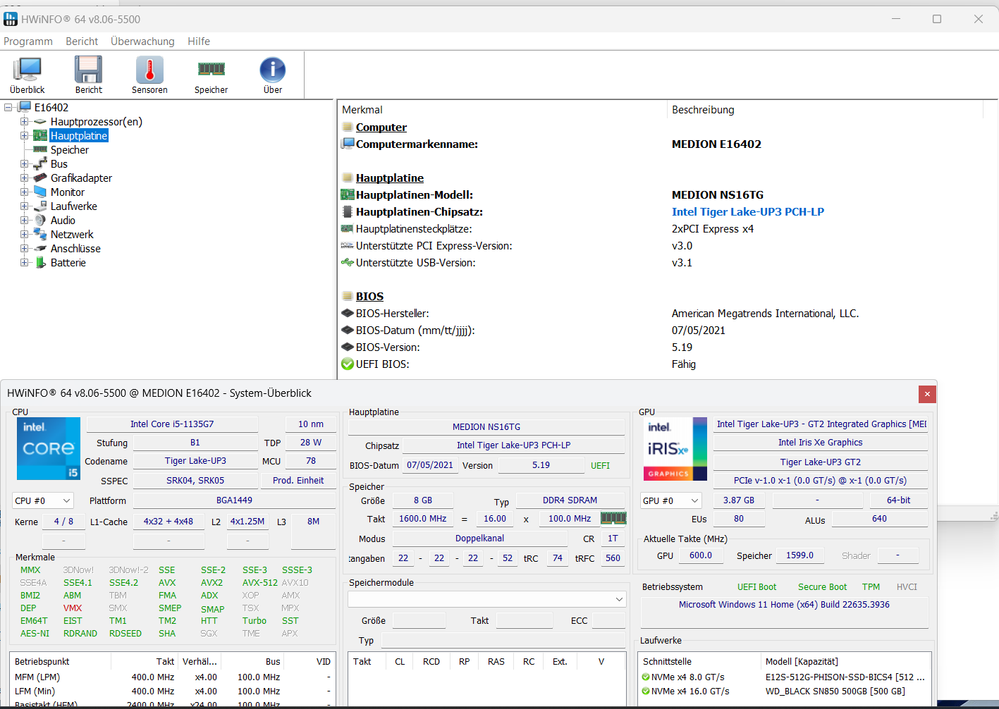This screenshot has height=709, width=999.
Task: Open the Speichermodule selection dropdown
Action: point(487,599)
